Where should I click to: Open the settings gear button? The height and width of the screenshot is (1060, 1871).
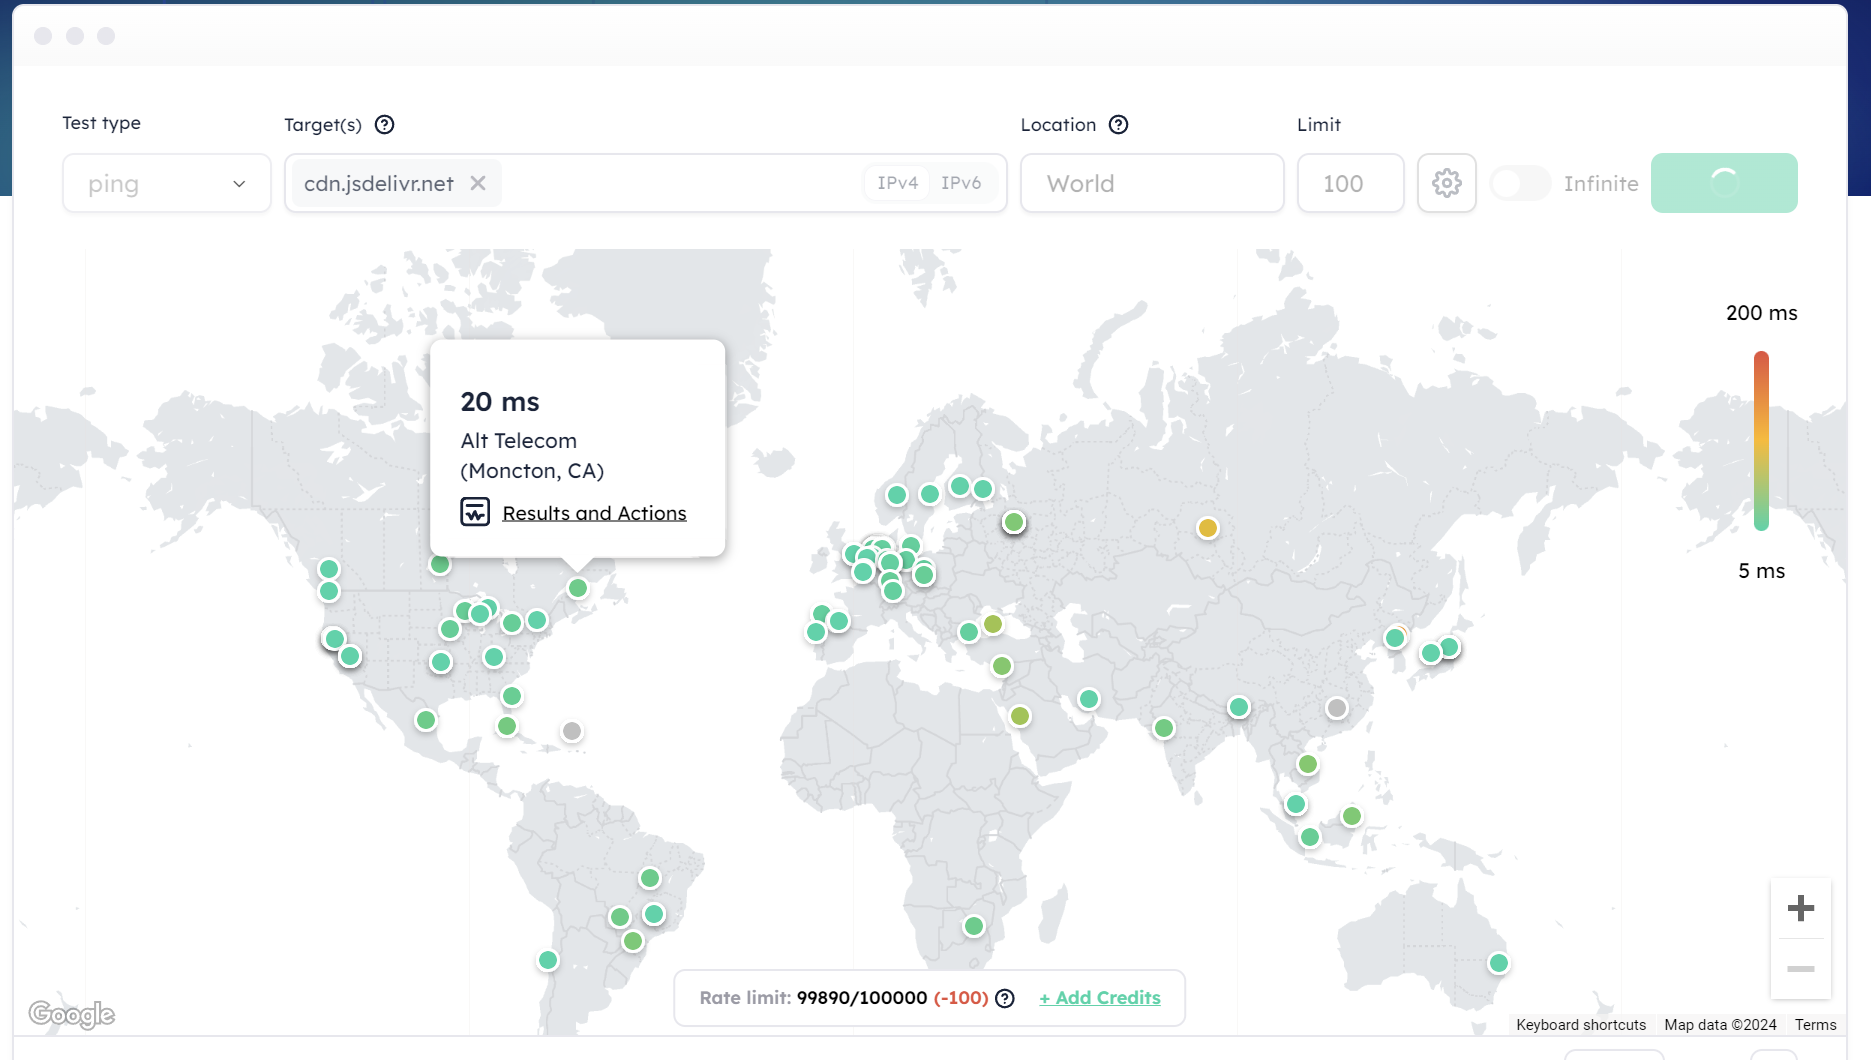(x=1446, y=183)
